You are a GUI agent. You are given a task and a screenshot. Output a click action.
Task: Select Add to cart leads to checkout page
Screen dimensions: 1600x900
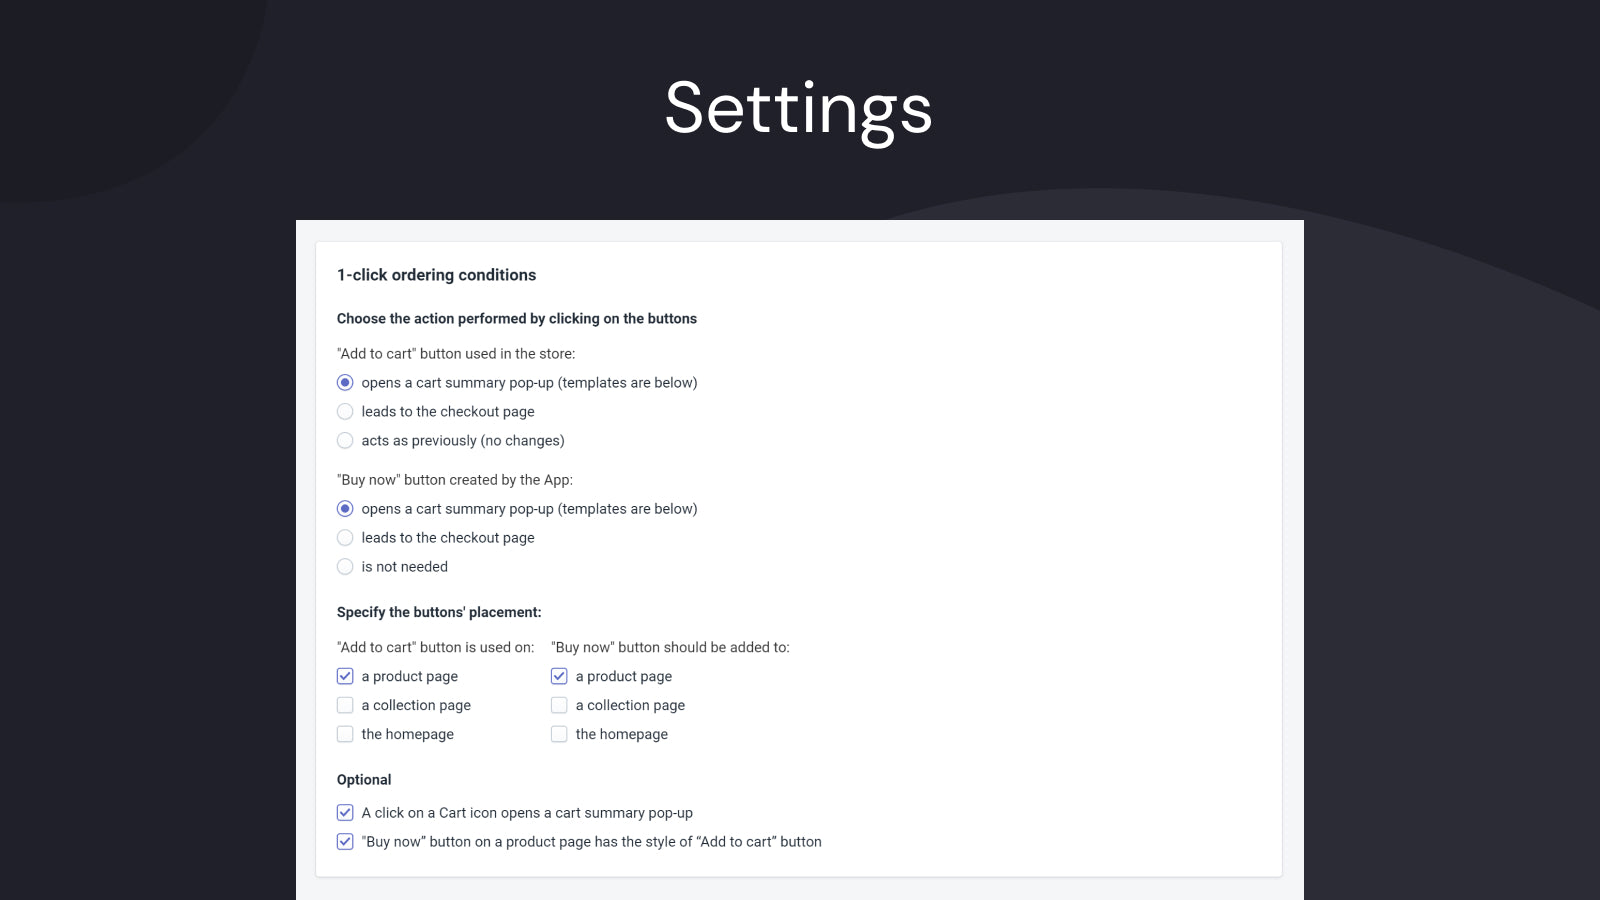point(345,411)
